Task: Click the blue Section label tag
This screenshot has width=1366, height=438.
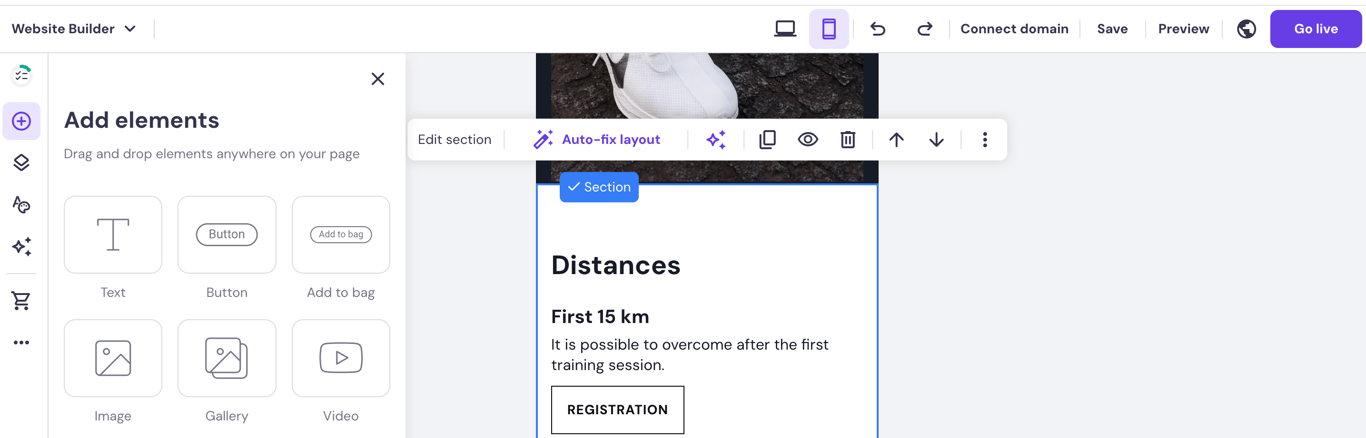Action: [599, 187]
